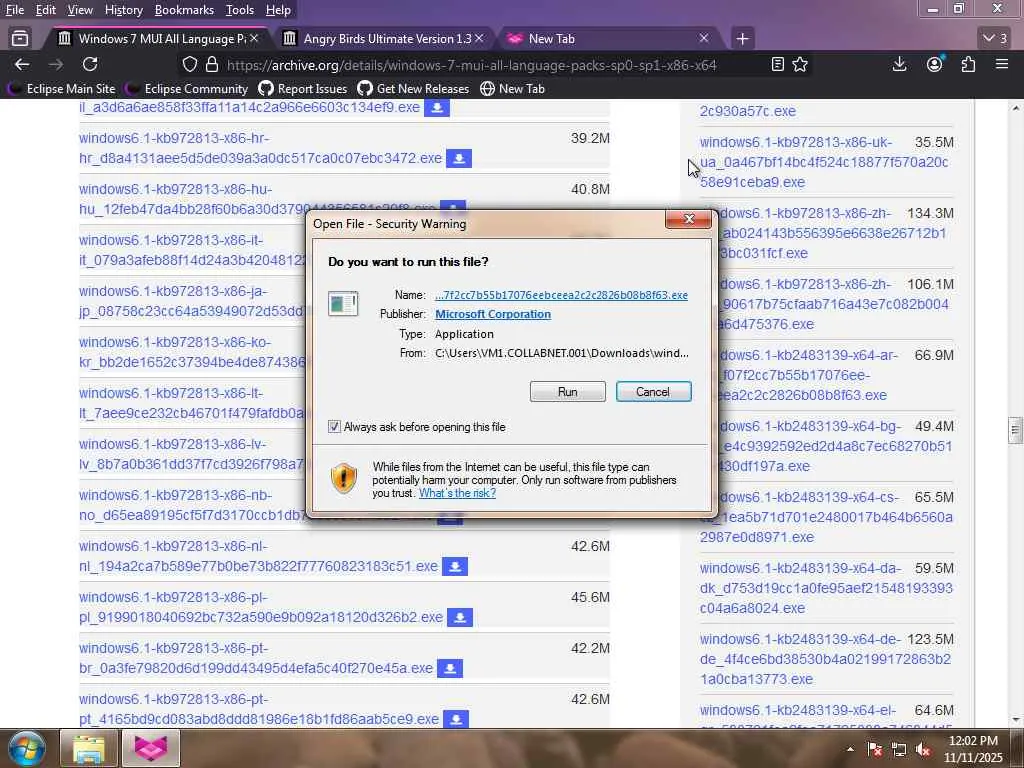Click the tracking protection shield icon
Viewport: 1024px width, 768px height.
[189, 65]
